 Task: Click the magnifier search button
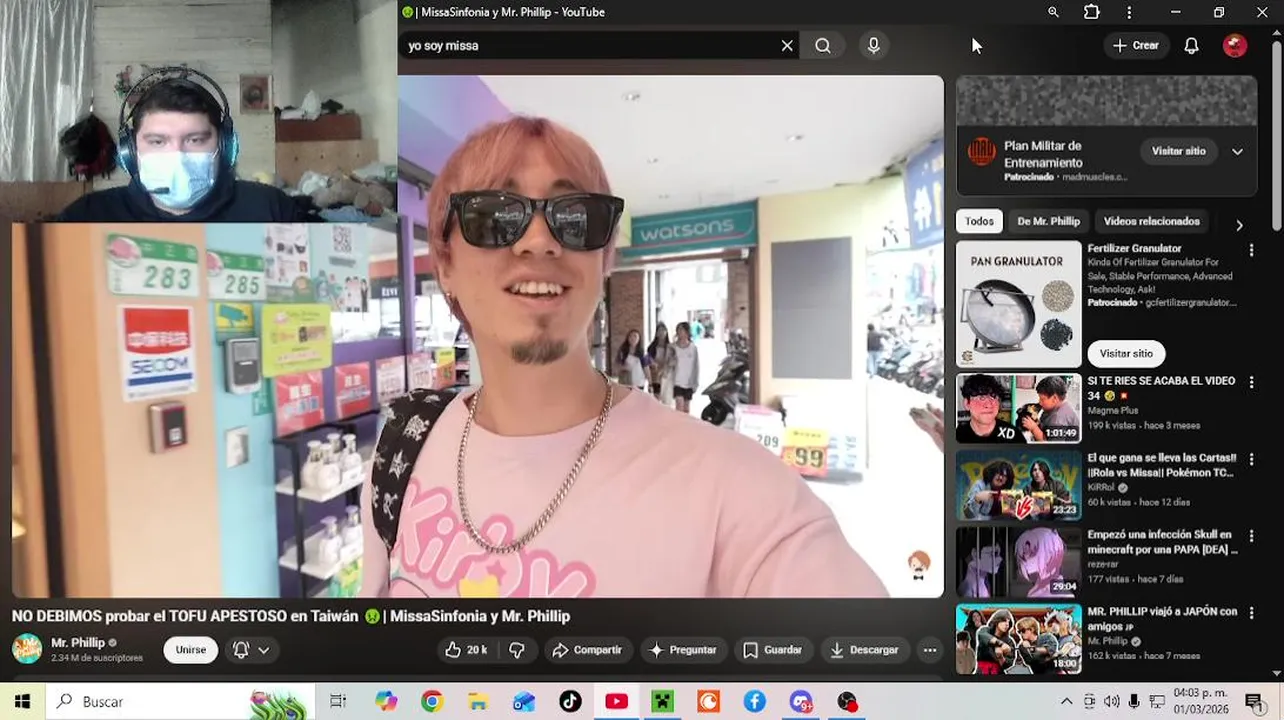pos(823,46)
